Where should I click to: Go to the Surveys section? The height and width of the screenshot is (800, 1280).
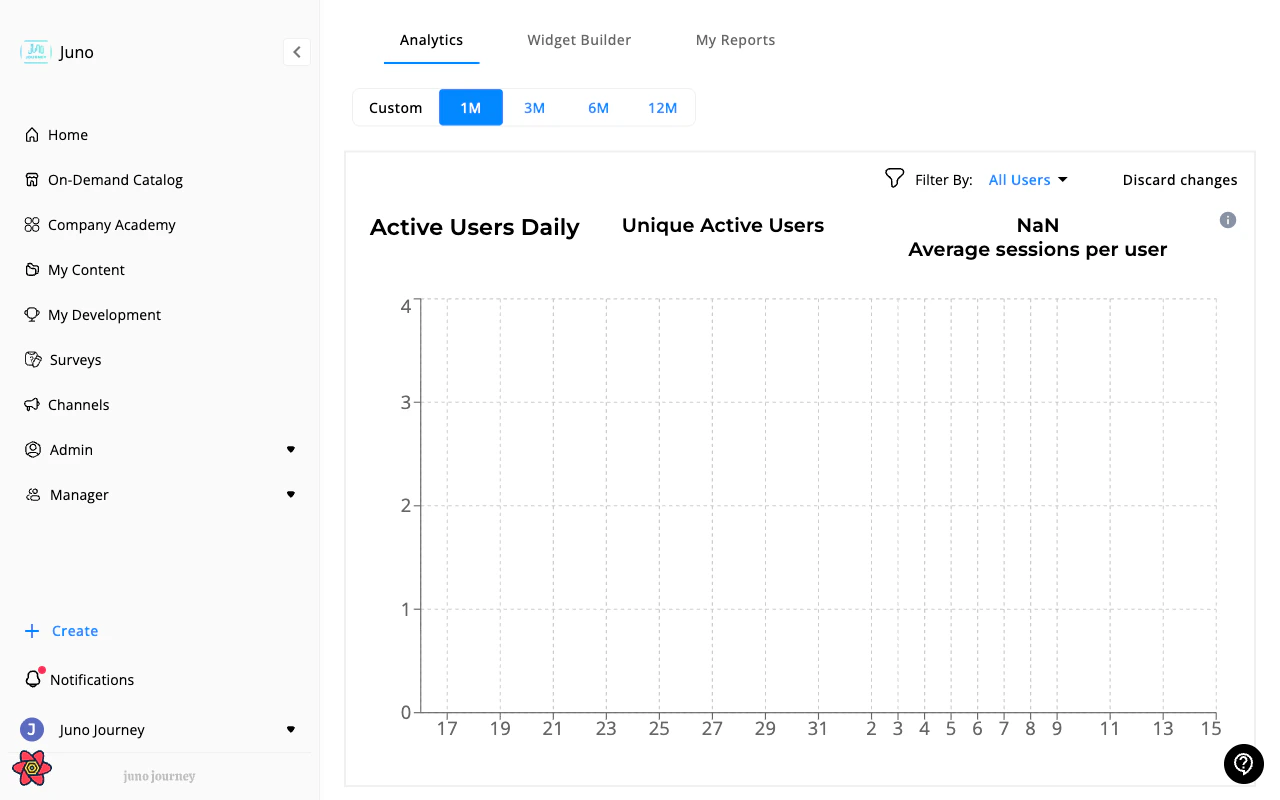pyautogui.click(x=75, y=359)
